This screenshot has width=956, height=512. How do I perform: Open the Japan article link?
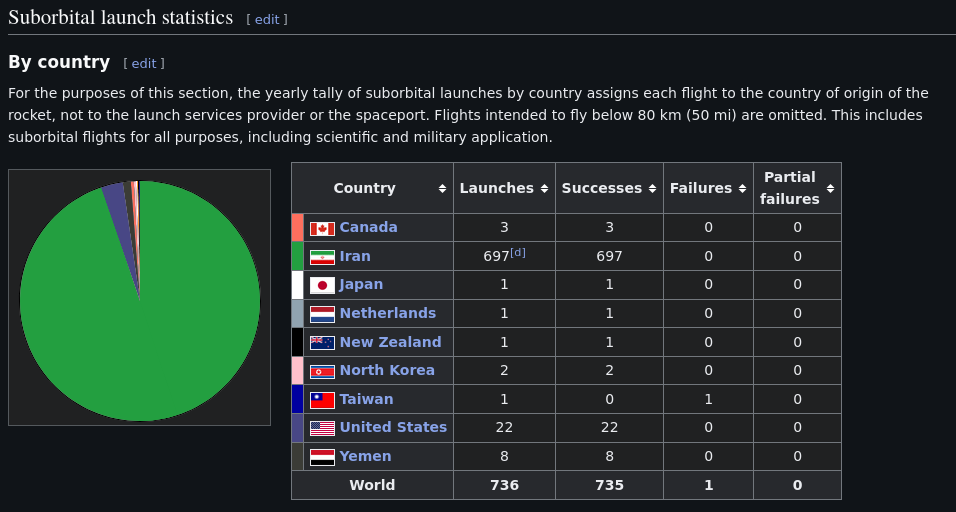[361, 285]
